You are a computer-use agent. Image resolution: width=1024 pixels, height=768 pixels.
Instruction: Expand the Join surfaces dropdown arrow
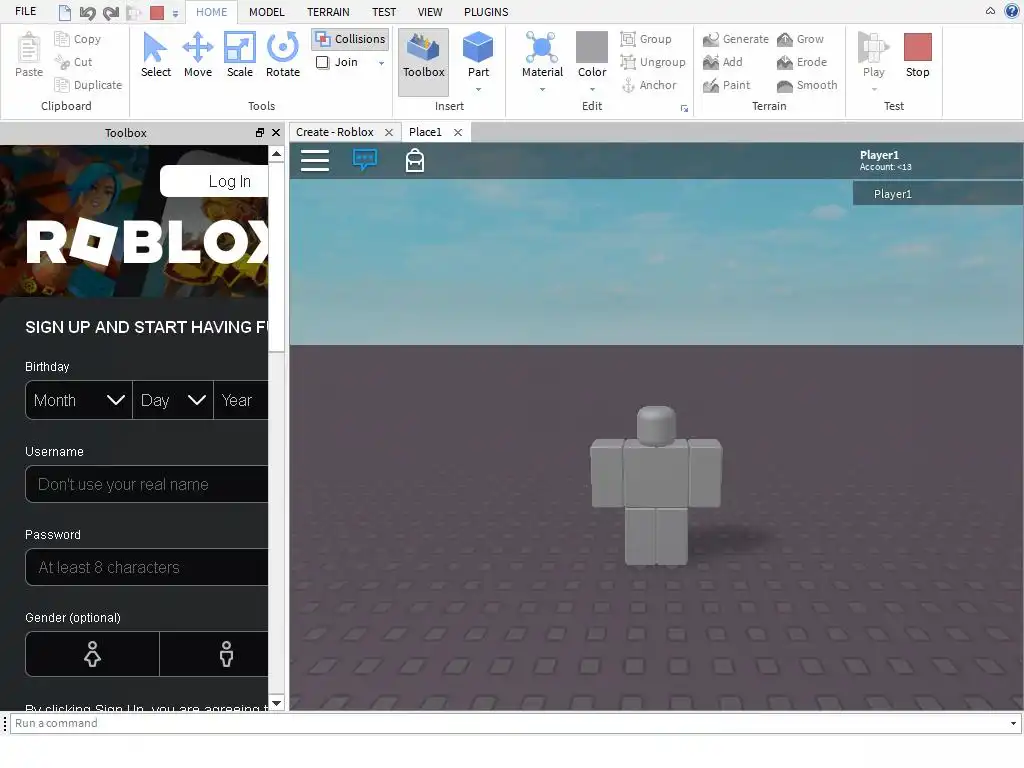click(381, 63)
